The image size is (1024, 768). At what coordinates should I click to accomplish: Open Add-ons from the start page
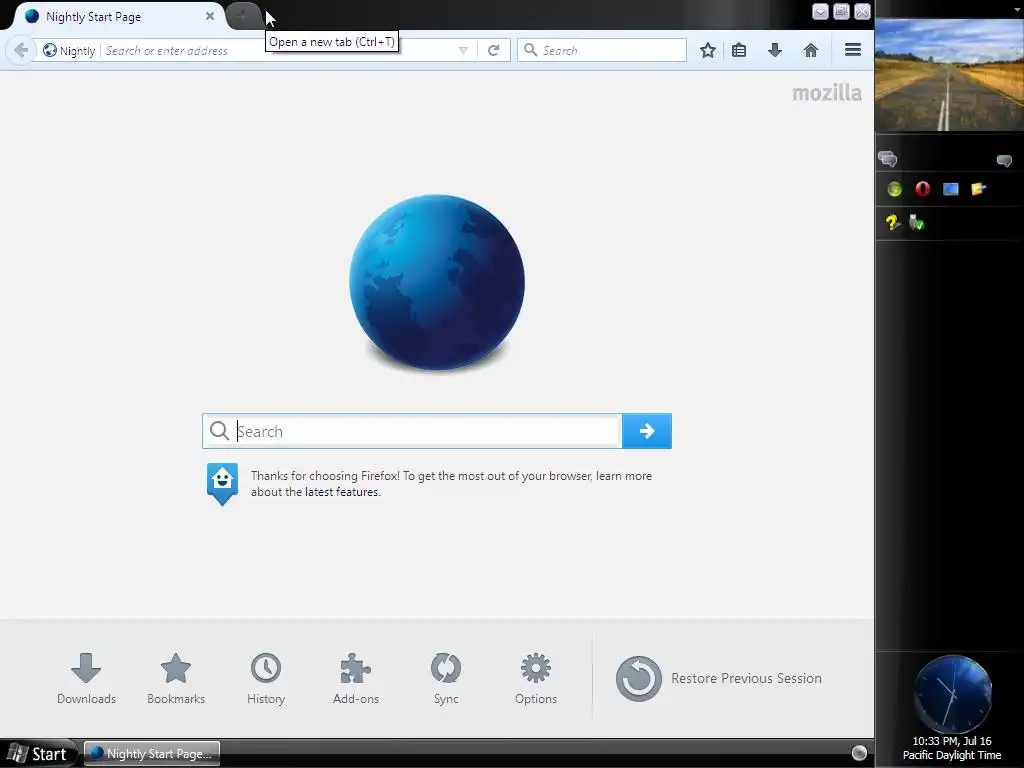(356, 679)
